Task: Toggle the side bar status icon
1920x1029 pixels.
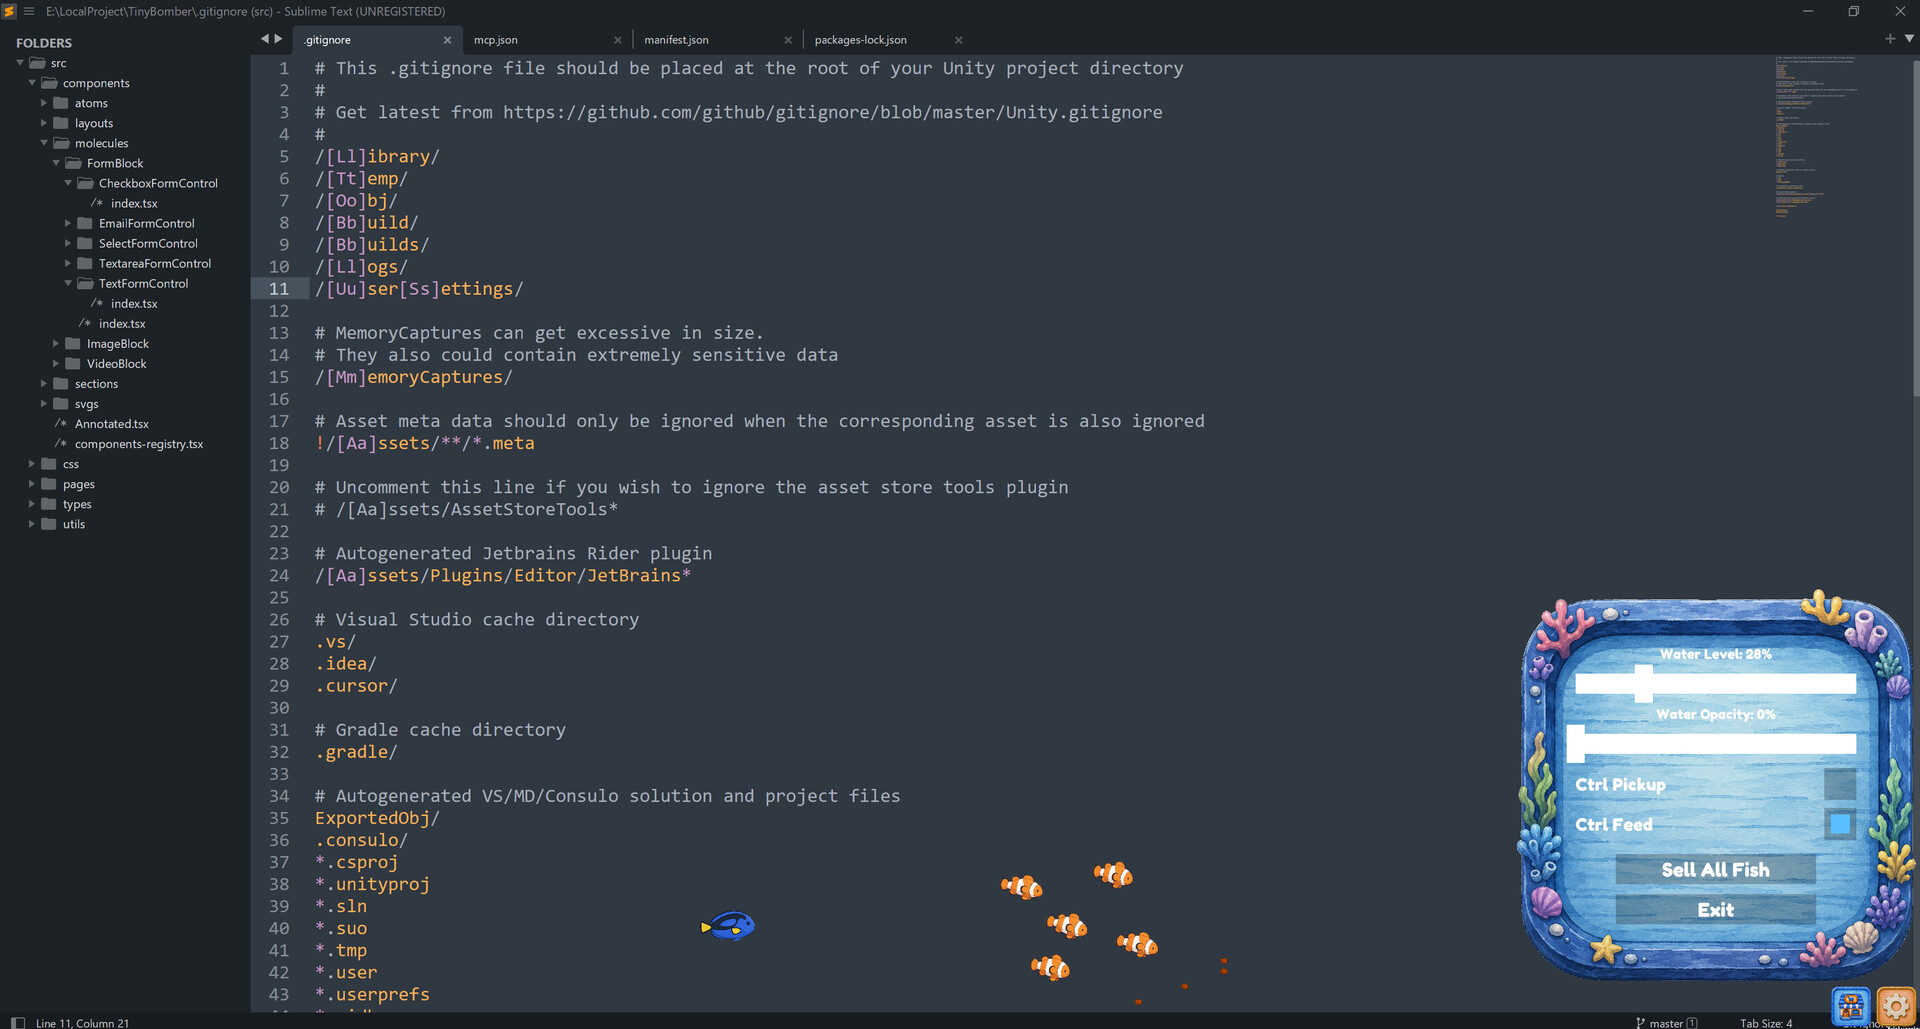Action: (x=17, y=1022)
